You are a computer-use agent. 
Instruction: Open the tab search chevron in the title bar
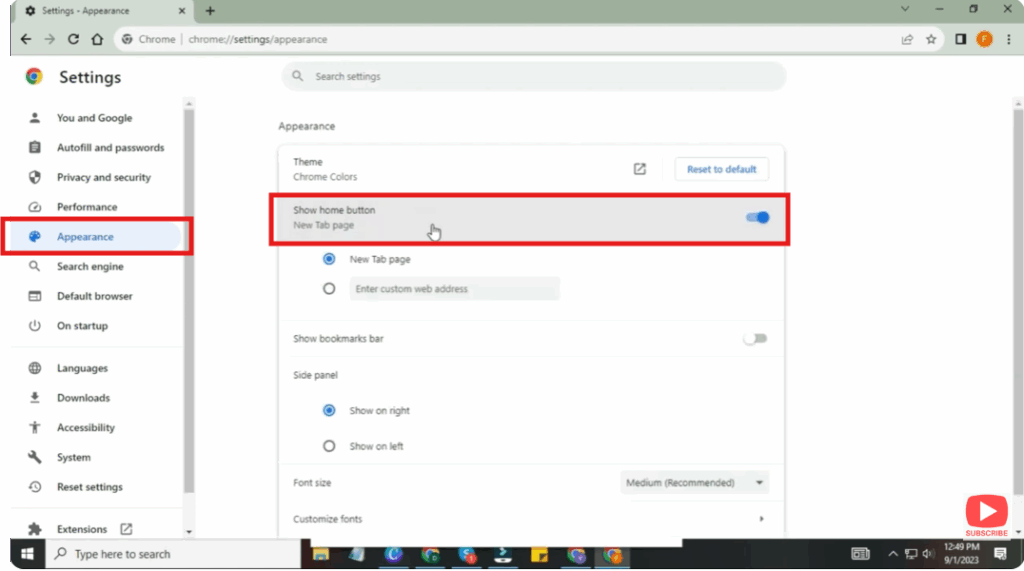pos(905,10)
